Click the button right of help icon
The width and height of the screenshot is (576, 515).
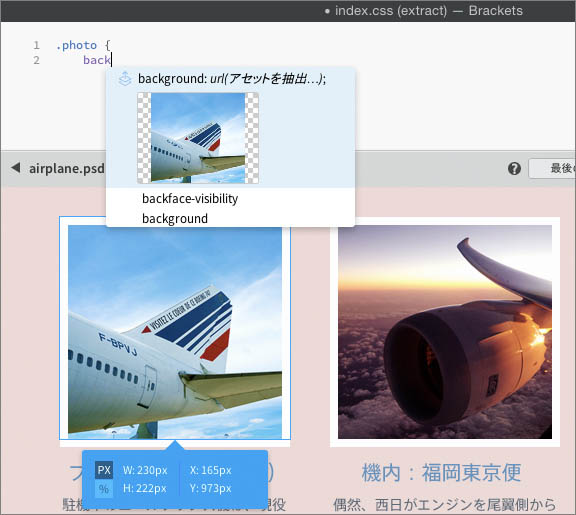(552, 169)
